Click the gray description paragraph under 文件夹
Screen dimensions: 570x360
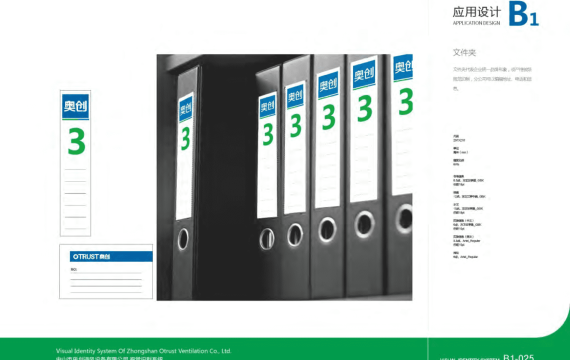tap(492, 79)
